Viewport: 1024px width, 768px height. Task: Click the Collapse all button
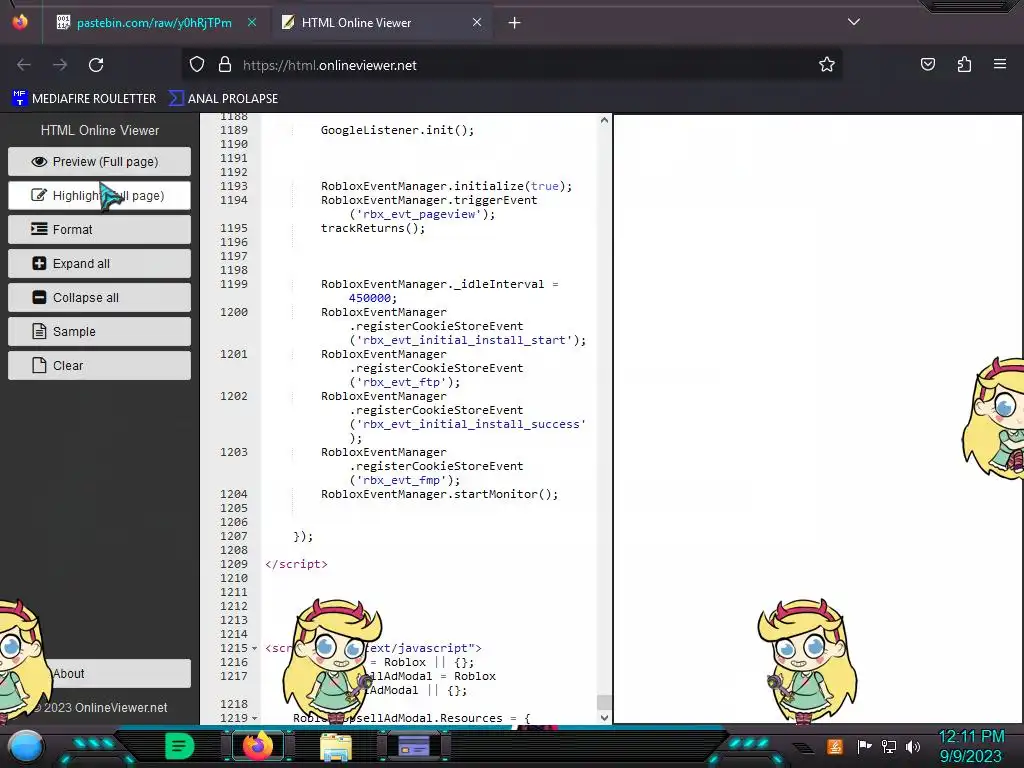(99, 297)
